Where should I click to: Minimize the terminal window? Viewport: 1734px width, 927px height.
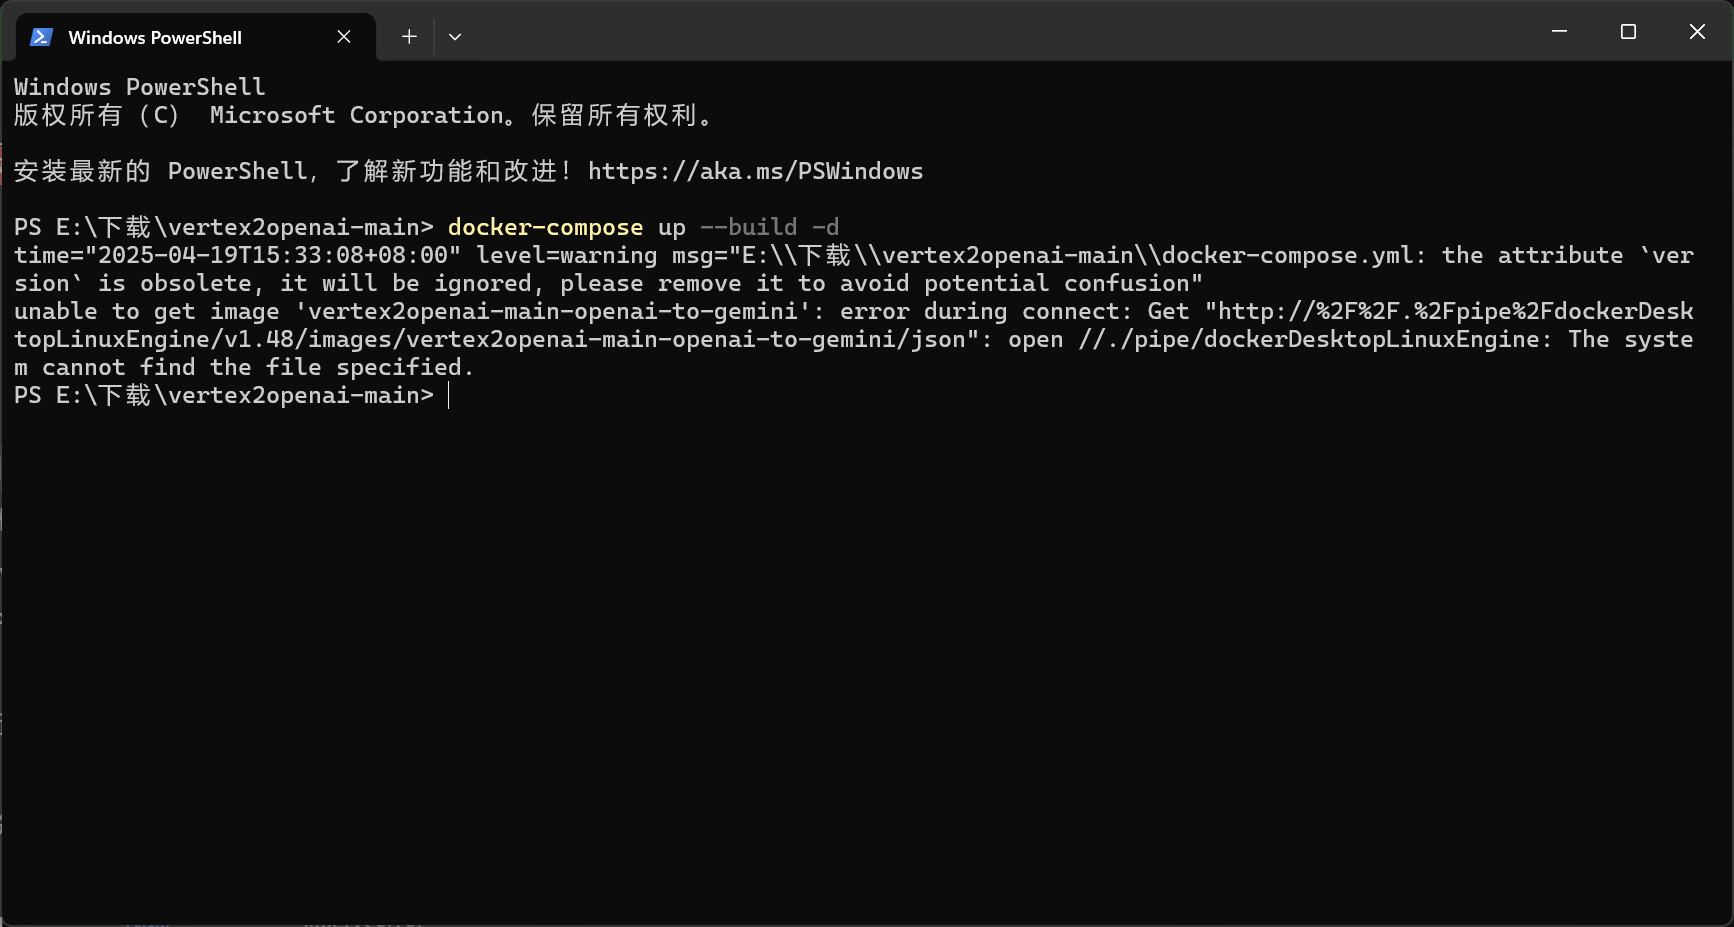coord(1559,32)
